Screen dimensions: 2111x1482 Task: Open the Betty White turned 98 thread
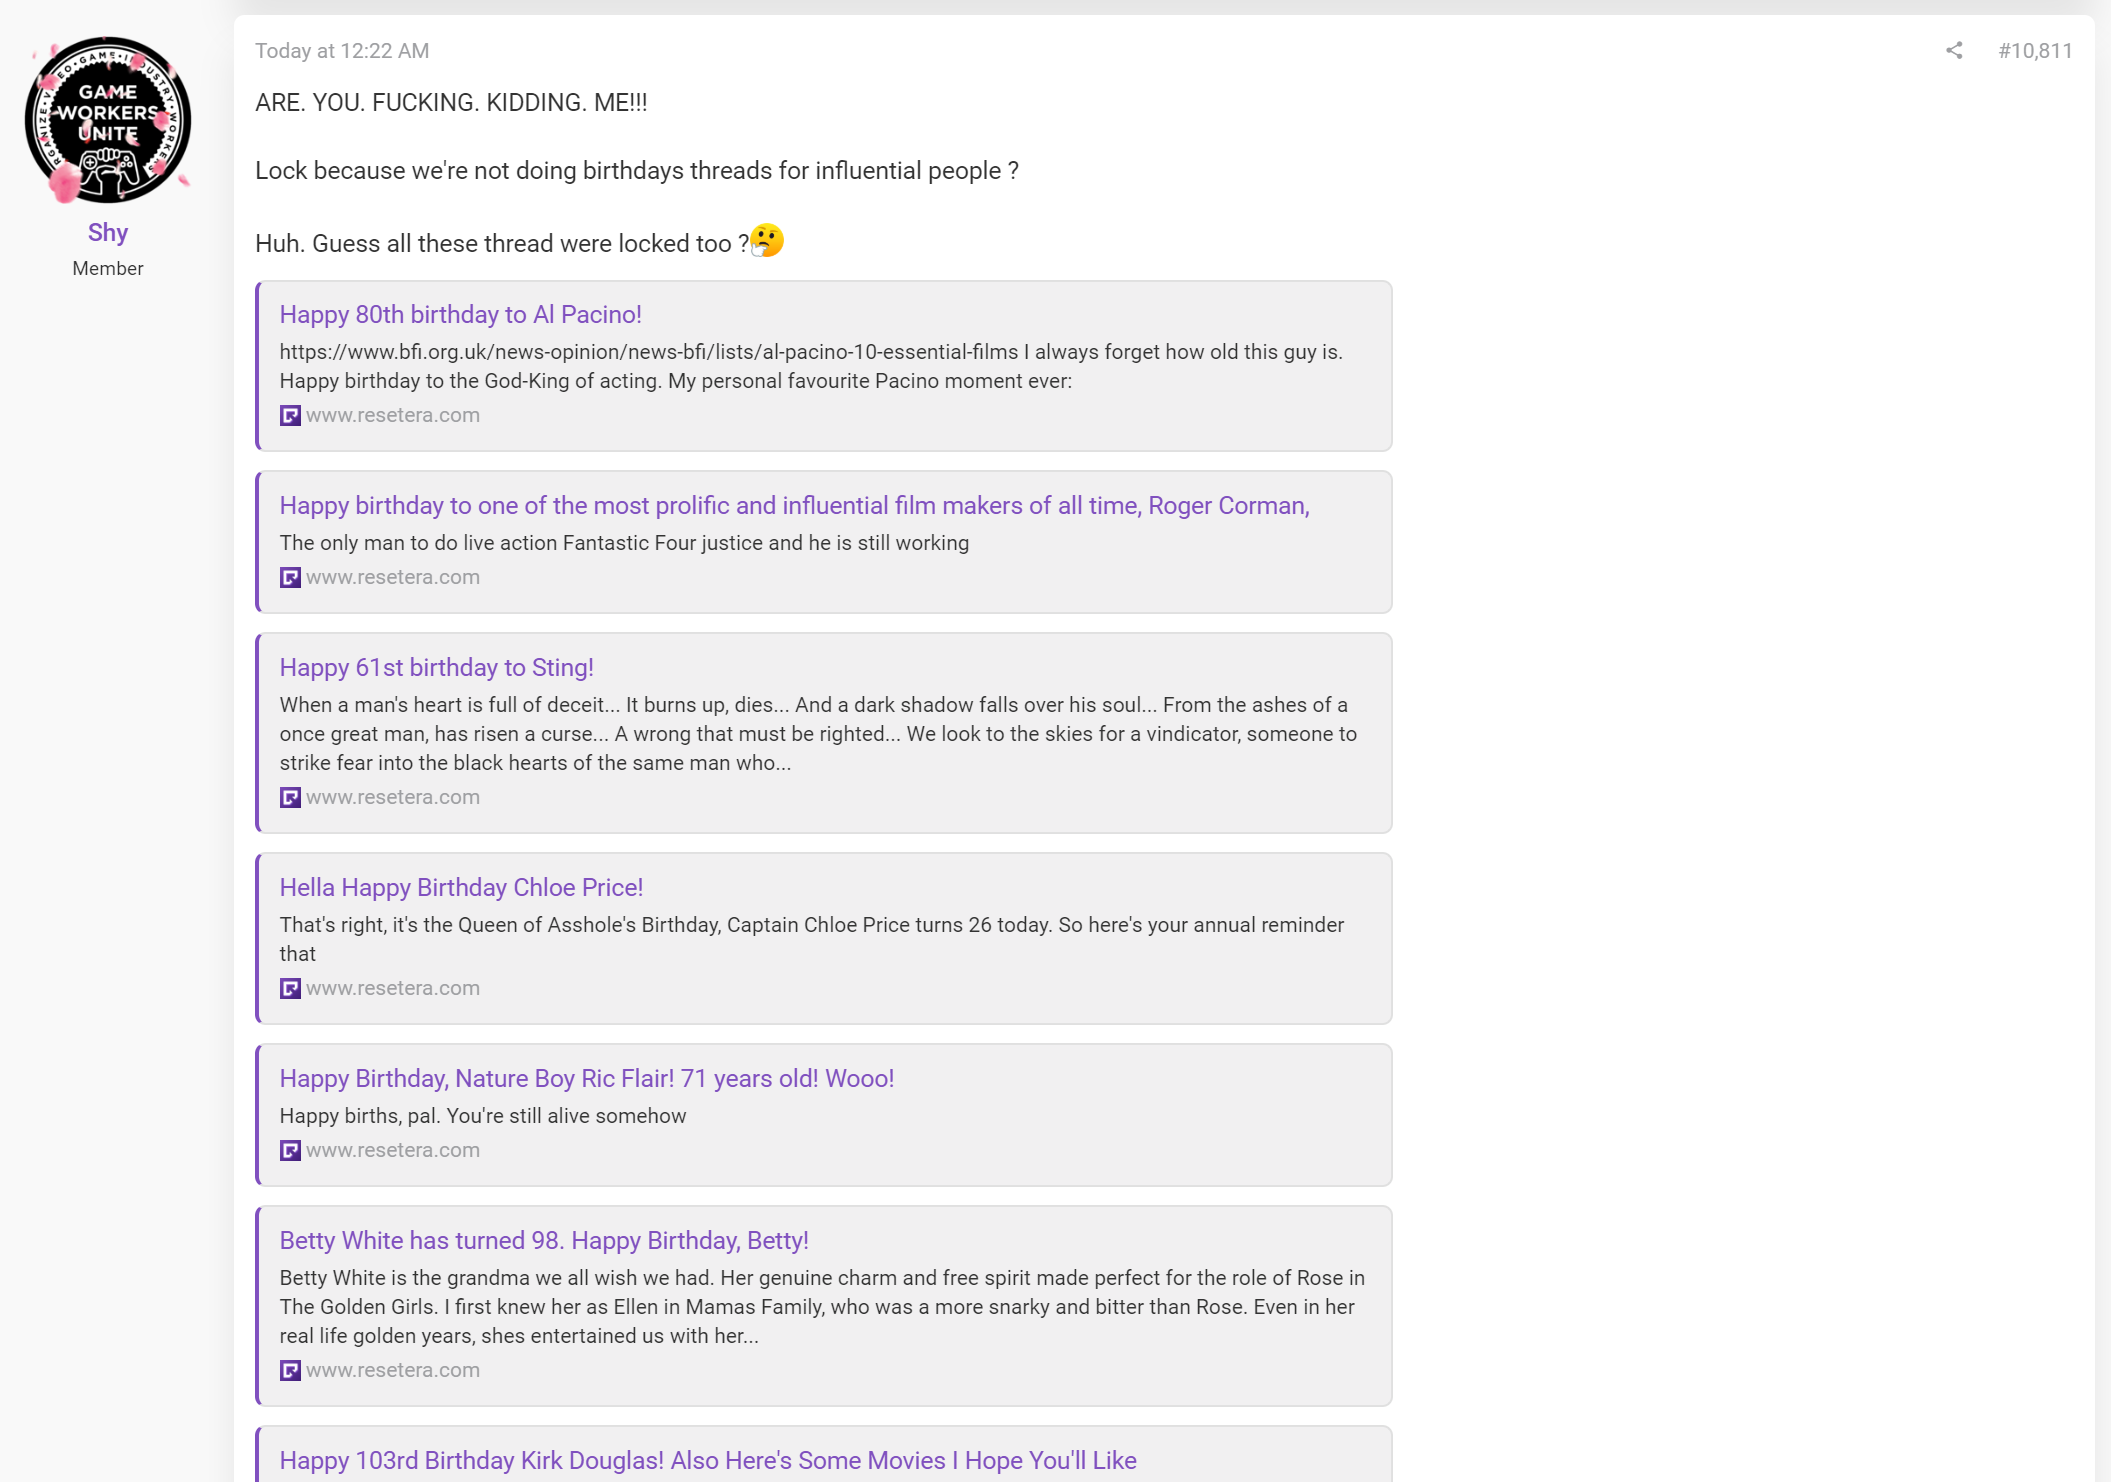[544, 1240]
